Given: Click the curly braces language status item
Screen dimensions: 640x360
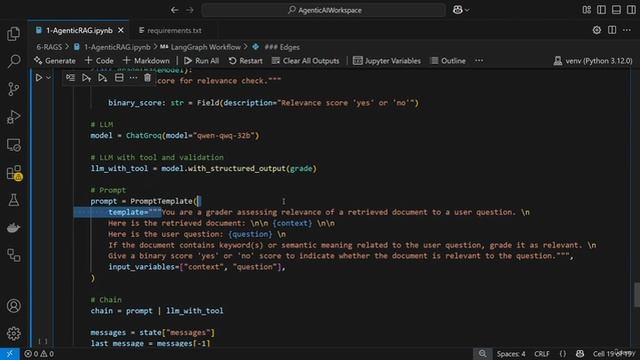Looking at the screenshot, I should click(x=562, y=354).
